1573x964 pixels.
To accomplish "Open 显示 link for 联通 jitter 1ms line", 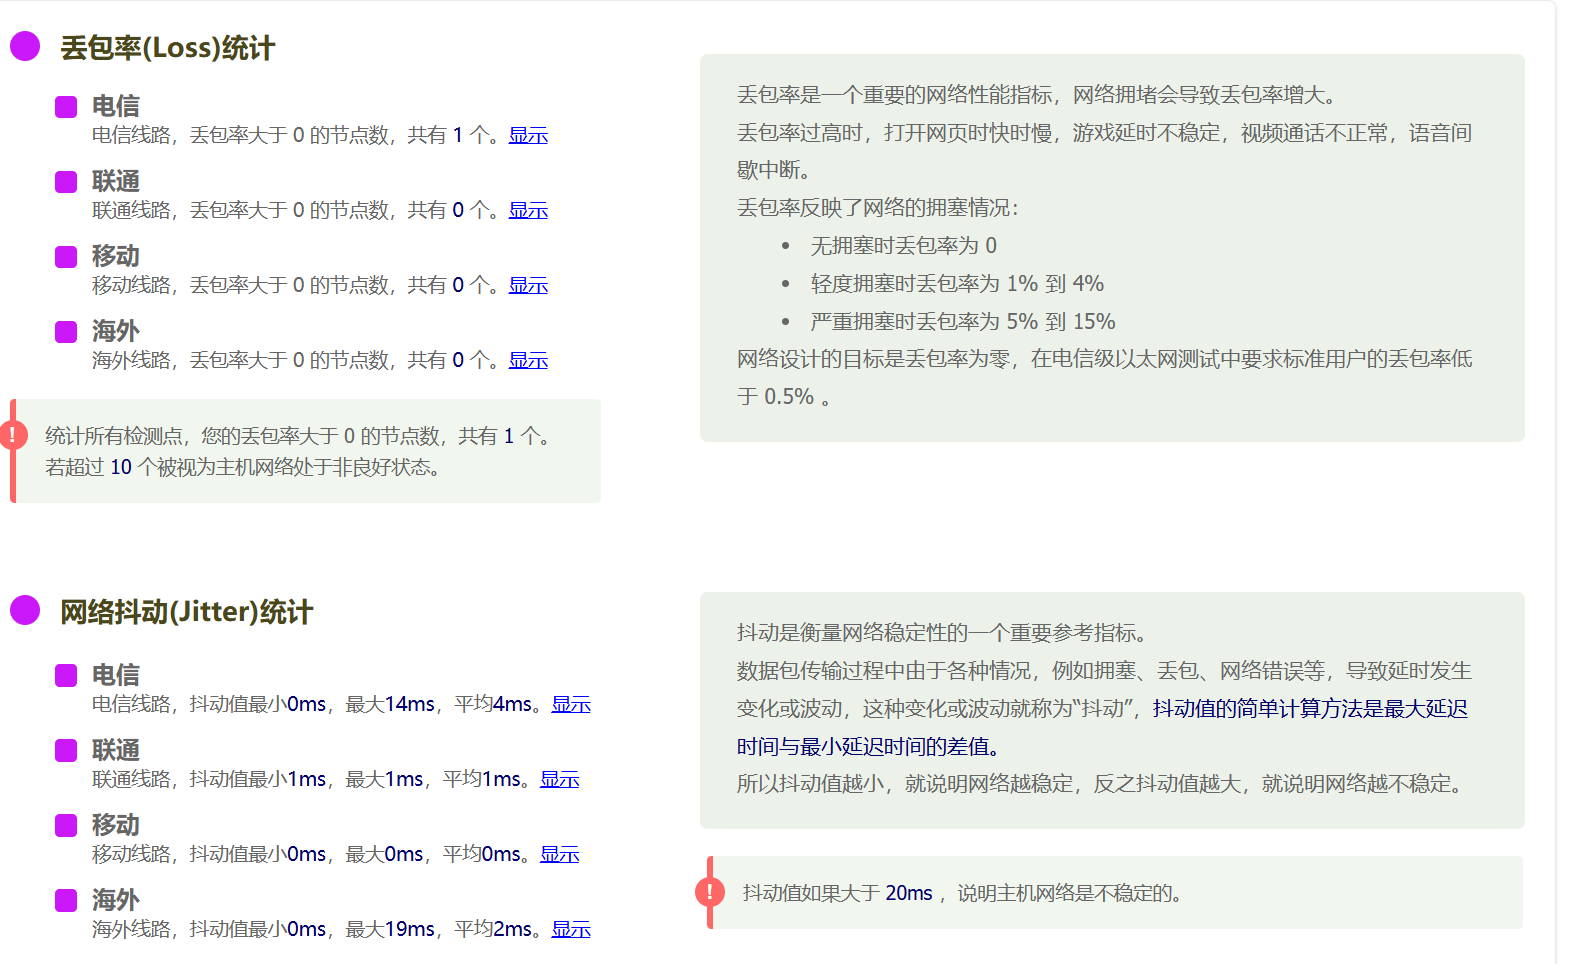I will click(559, 779).
